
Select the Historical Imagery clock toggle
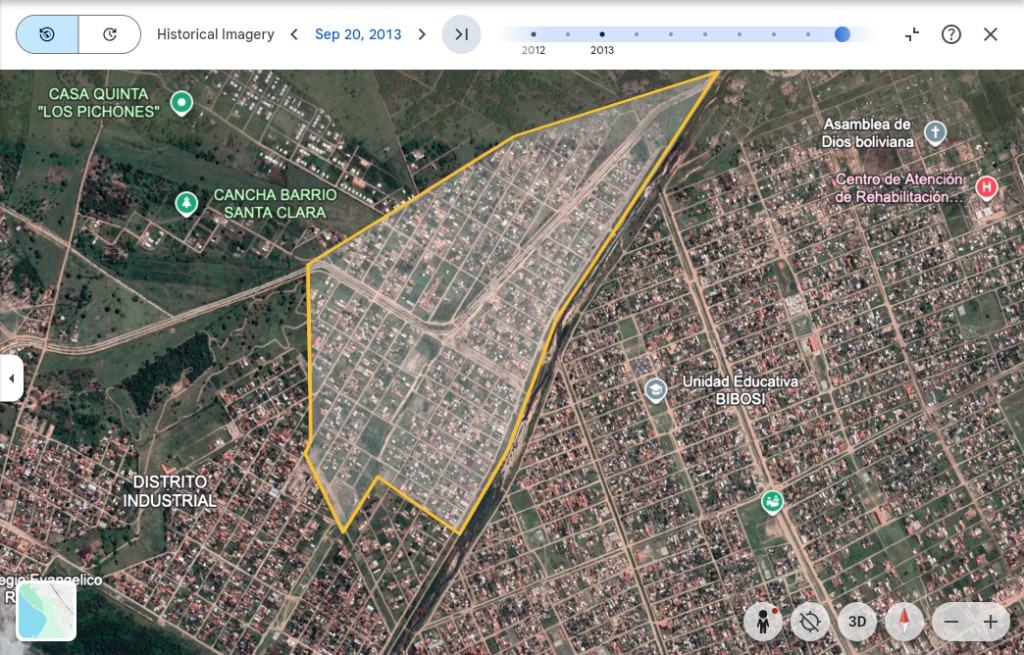(47, 34)
